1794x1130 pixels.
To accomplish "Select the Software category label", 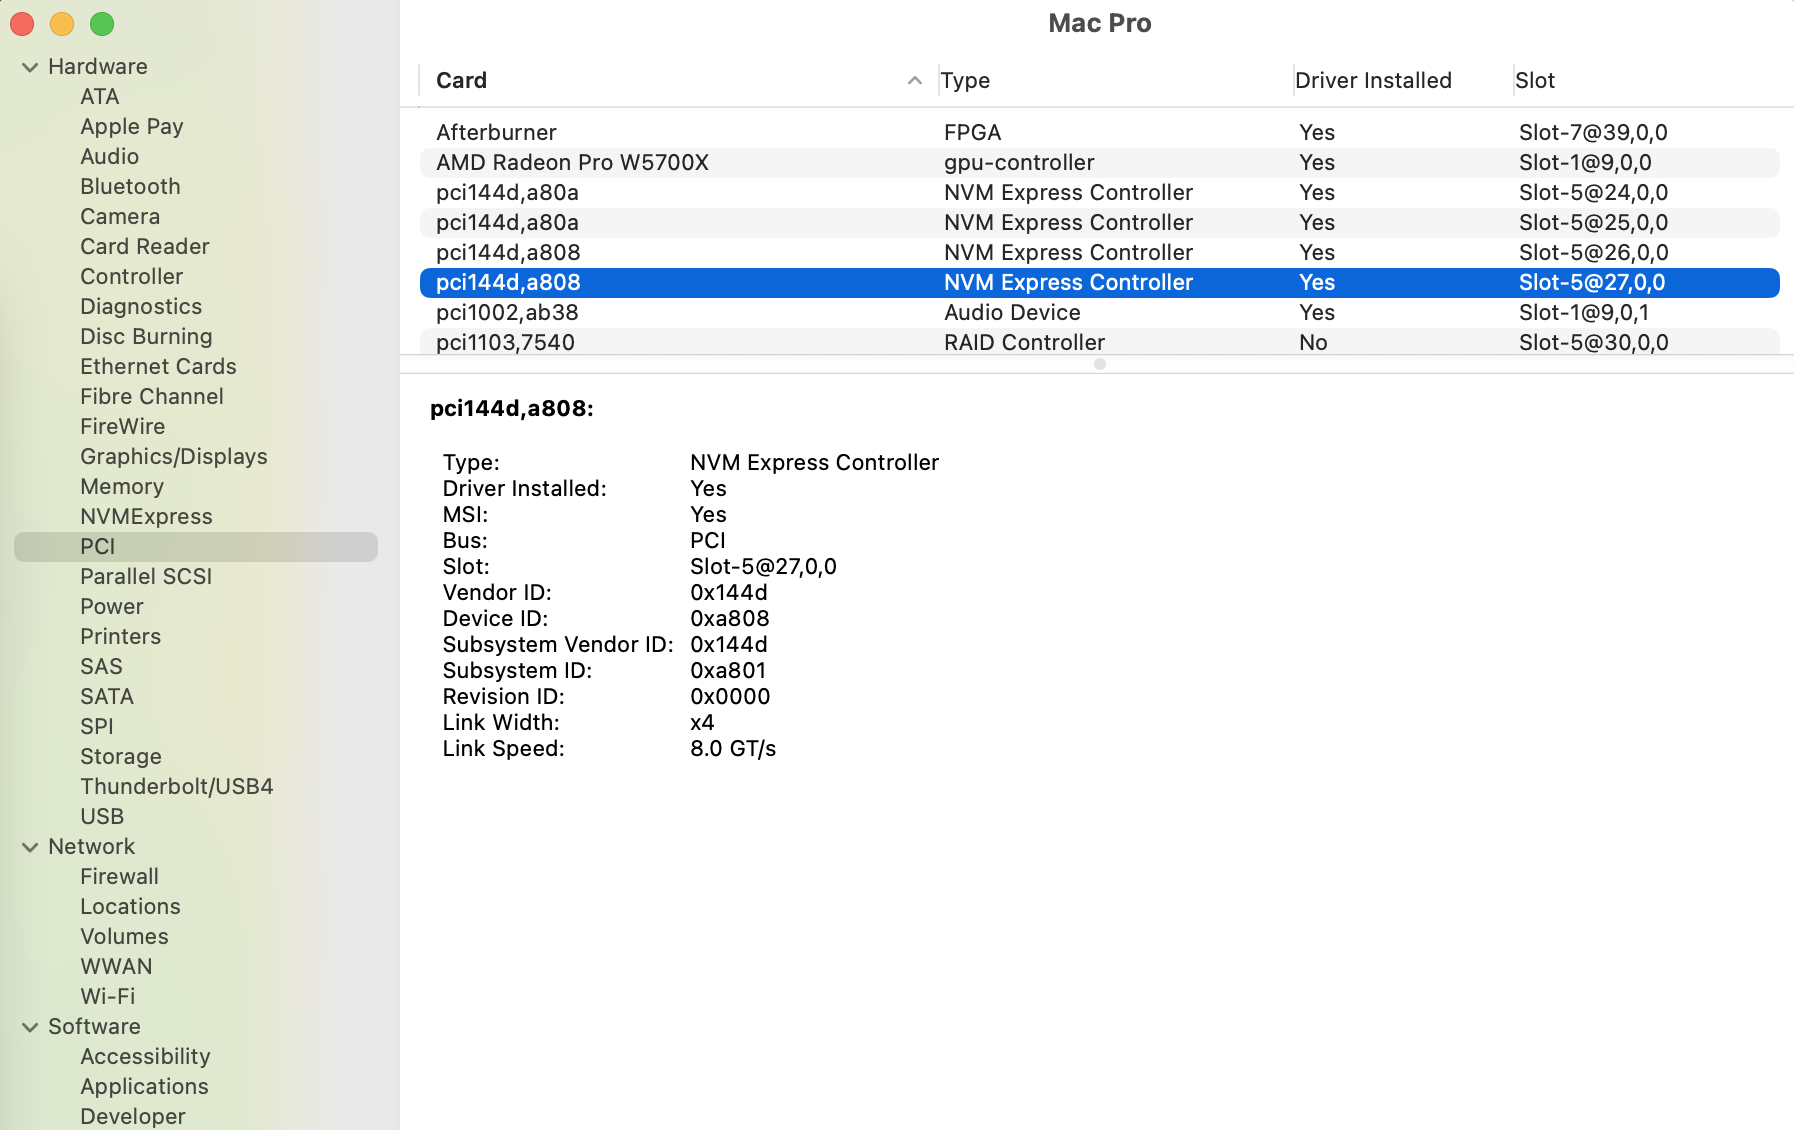I will 94,1027.
